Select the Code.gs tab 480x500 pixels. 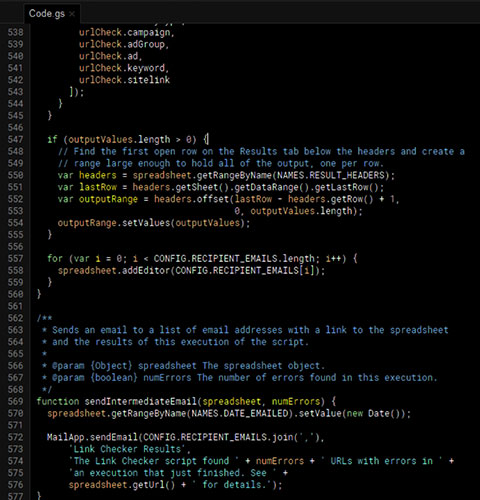click(x=52, y=14)
